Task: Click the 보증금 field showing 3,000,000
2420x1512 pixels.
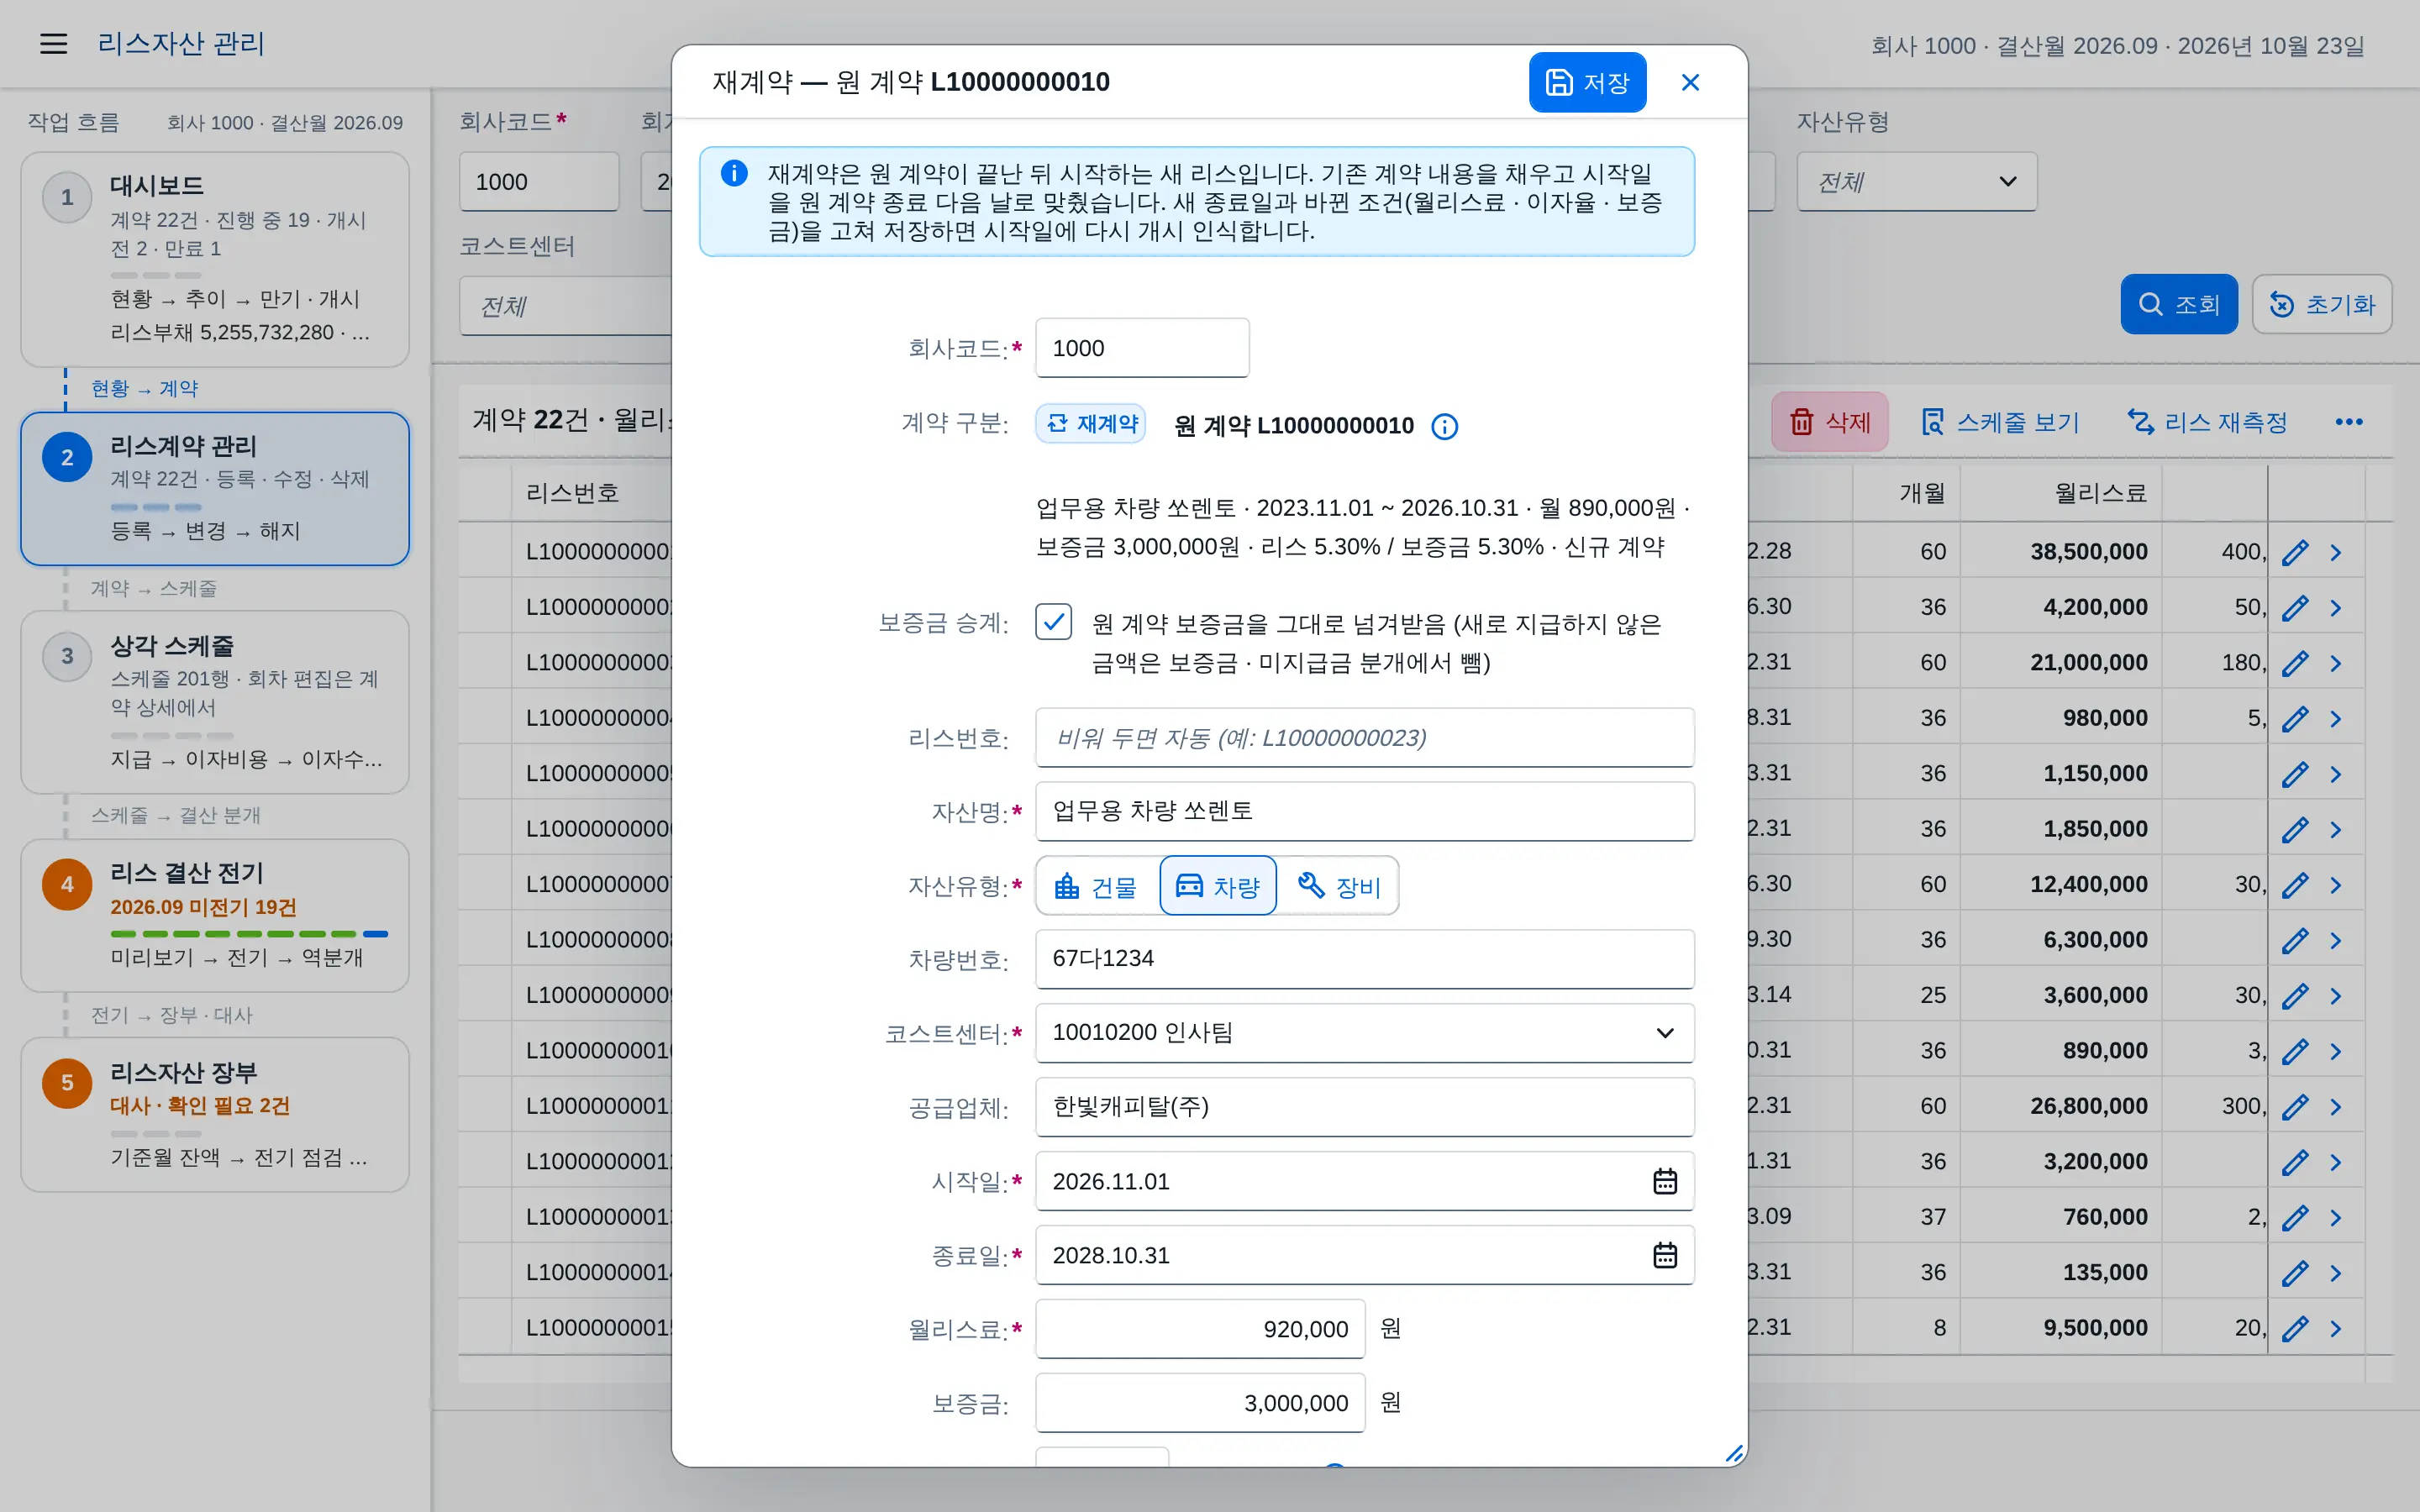Action: pyautogui.click(x=1200, y=1403)
